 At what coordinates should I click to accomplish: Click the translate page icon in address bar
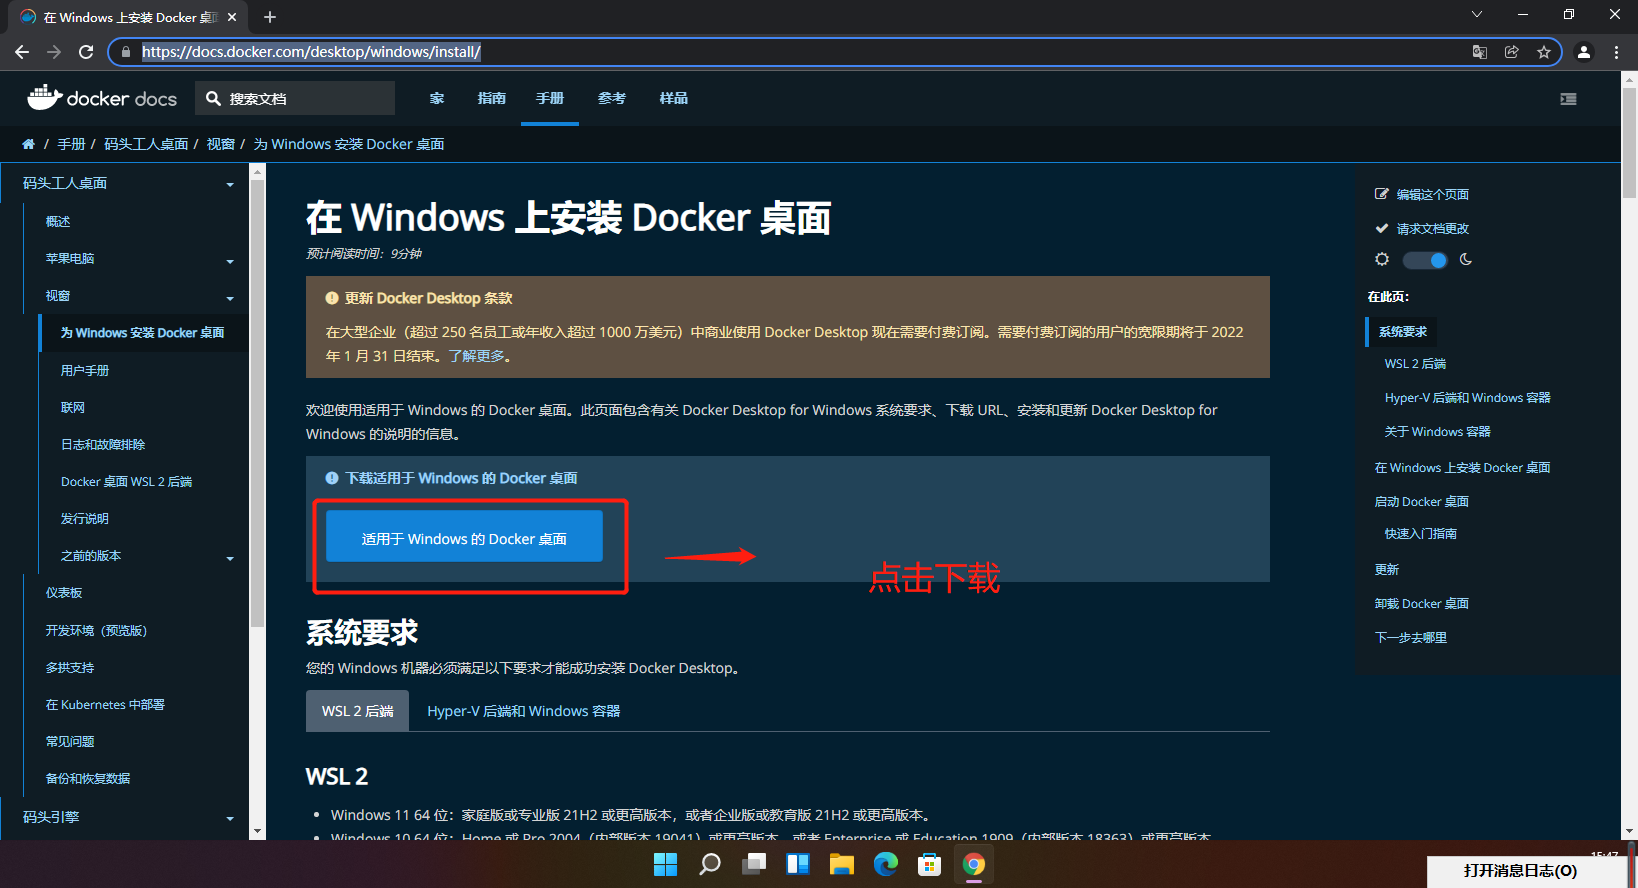[1480, 52]
